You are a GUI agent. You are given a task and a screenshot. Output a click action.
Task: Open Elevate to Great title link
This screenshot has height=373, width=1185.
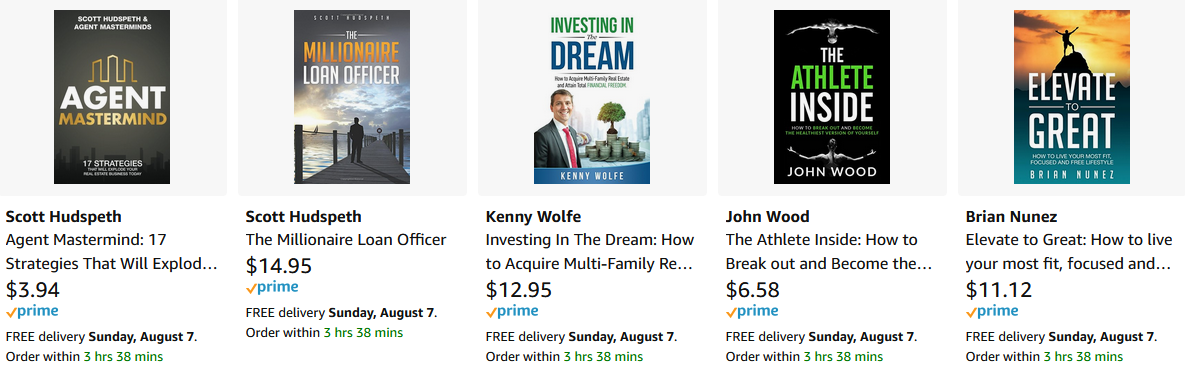(1069, 252)
